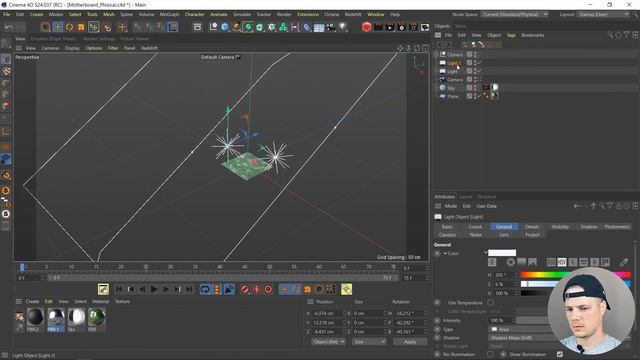
Task: Expand the Cloners object tree node
Action: tap(436, 54)
